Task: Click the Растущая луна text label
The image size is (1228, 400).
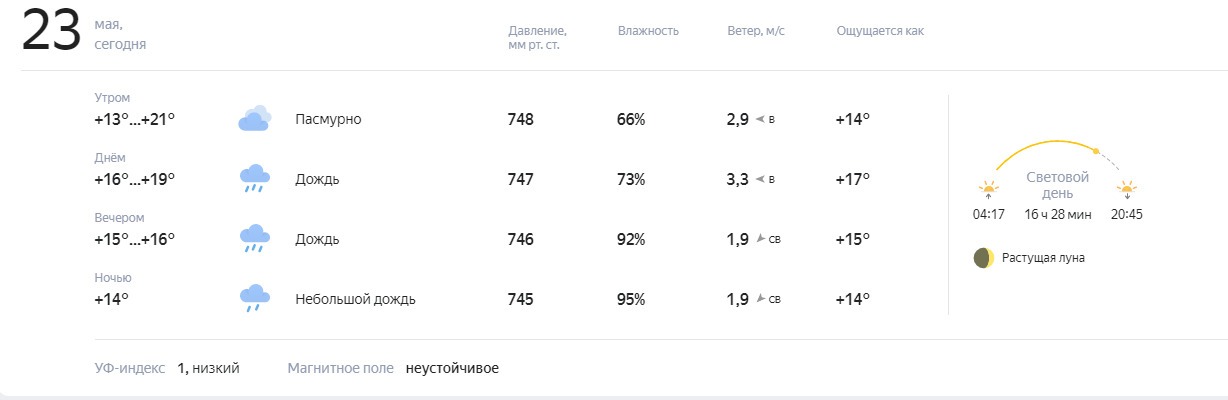Action: tap(1043, 258)
